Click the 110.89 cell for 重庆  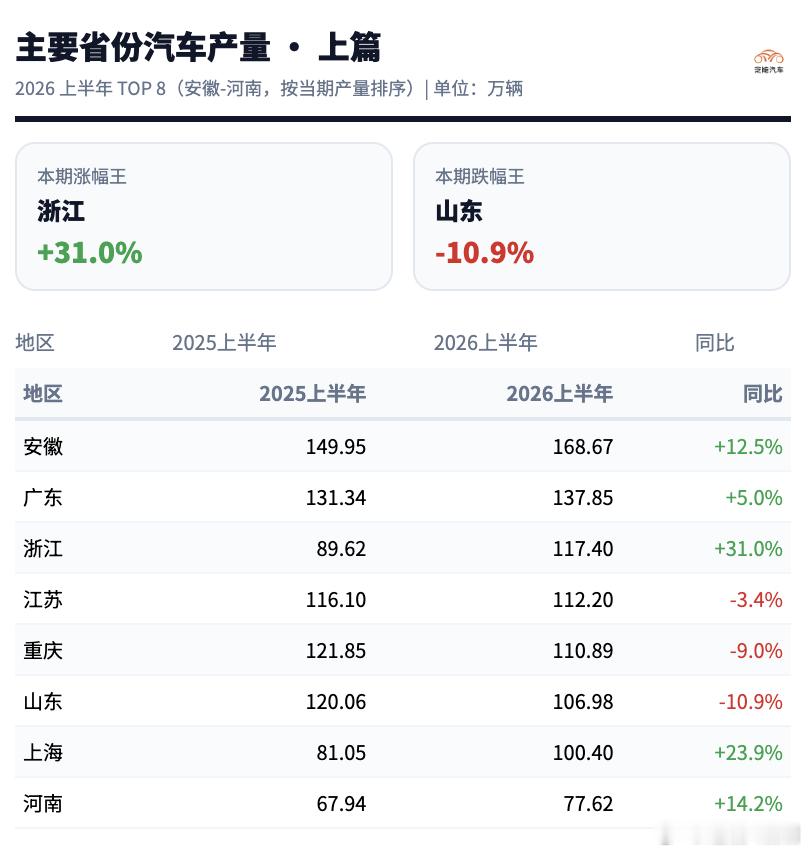(x=583, y=651)
